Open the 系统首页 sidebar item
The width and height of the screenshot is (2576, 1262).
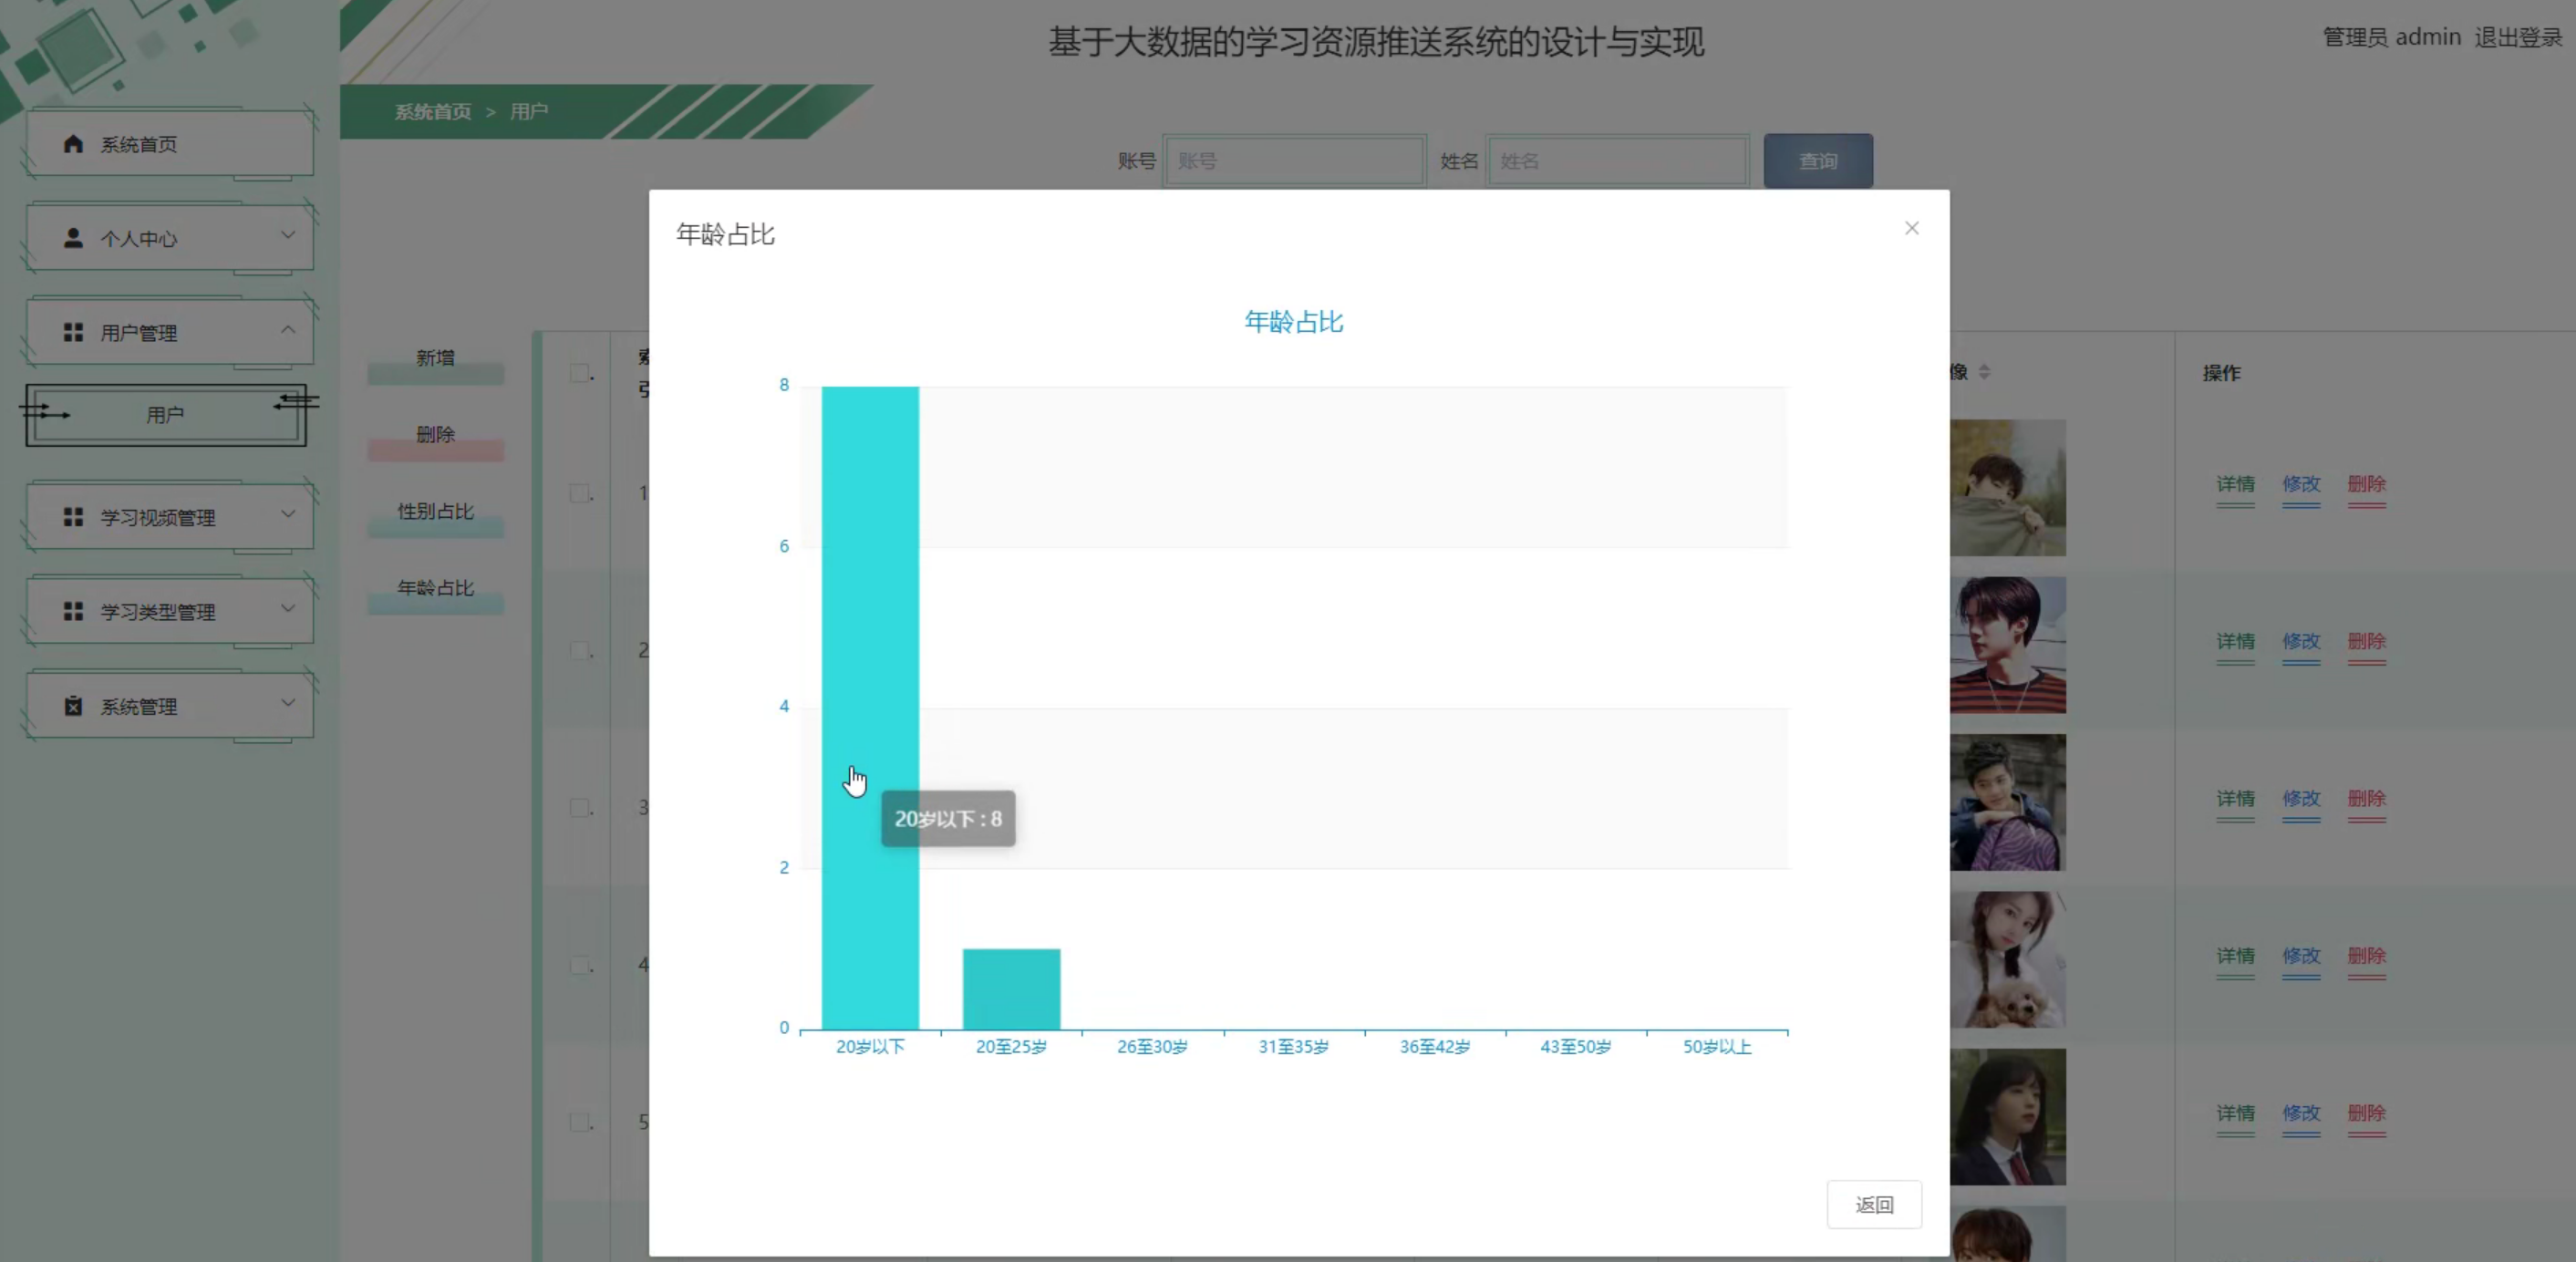[169, 144]
